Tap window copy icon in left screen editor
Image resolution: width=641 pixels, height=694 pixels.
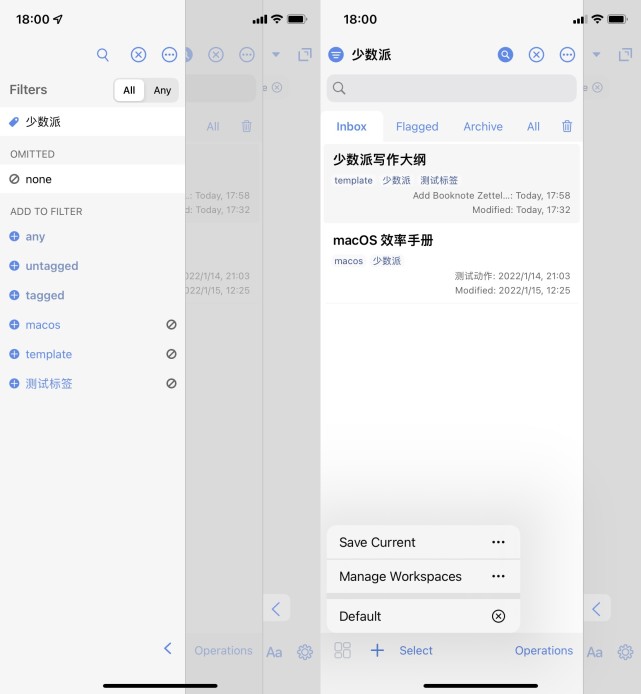(305, 55)
